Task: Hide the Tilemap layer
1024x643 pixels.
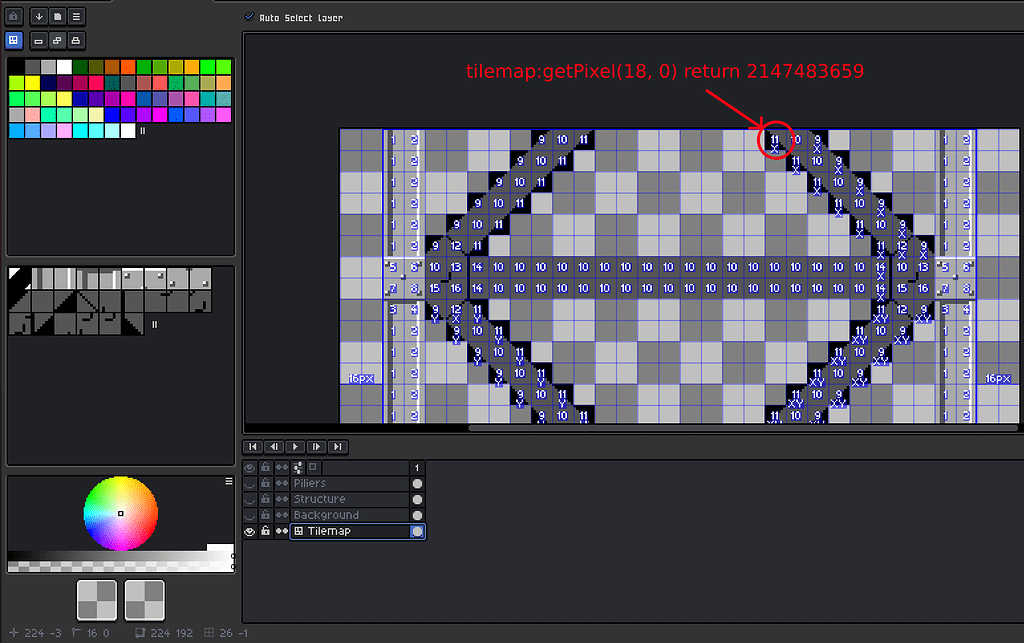Action: pyautogui.click(x=249, y=531)
